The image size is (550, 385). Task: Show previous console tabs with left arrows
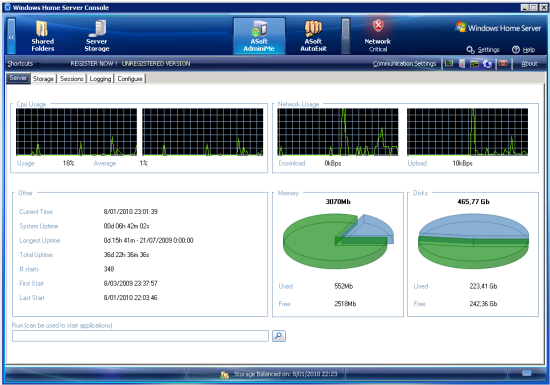point(11,36)
